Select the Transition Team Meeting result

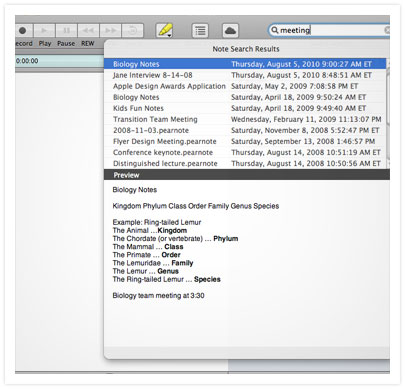coord(245,119)
